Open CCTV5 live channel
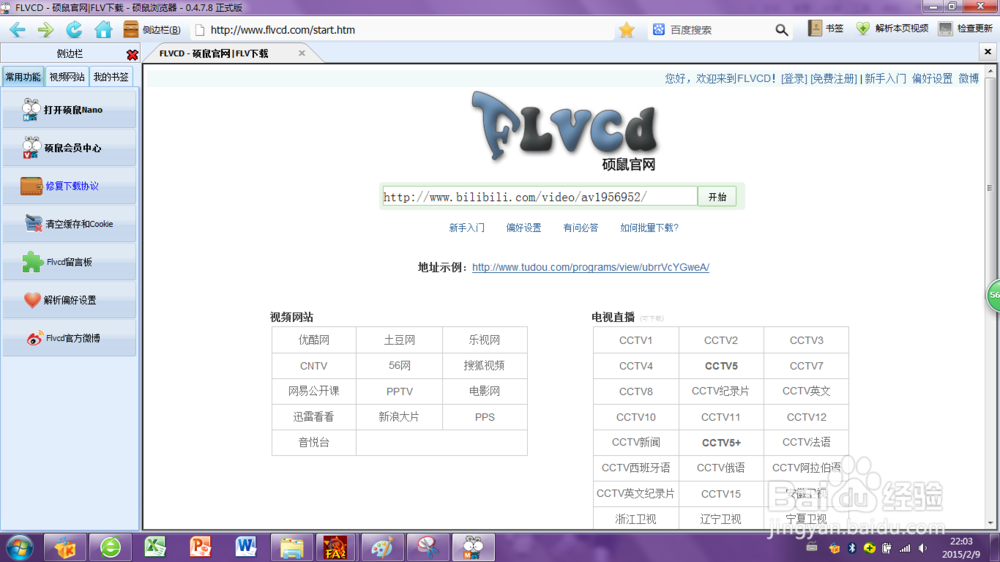Viewport: 1000px width, 562px height. 721,366
